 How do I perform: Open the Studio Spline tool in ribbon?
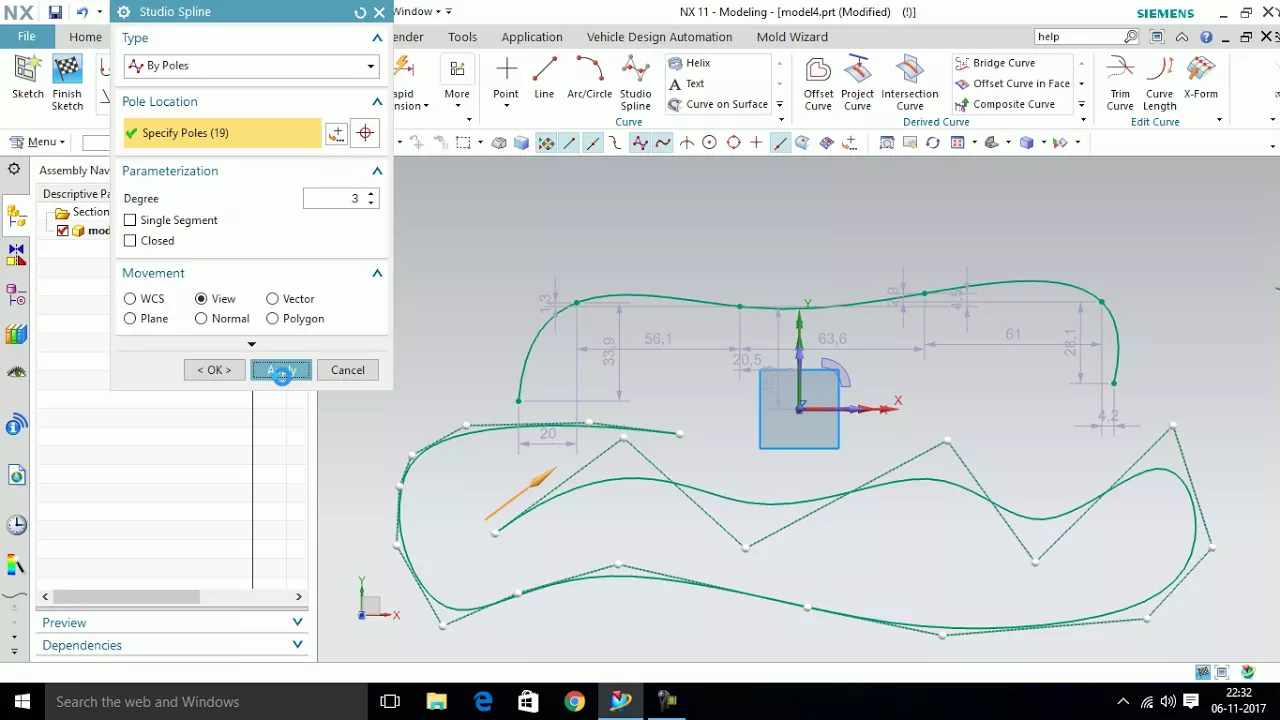coord(635,83)
